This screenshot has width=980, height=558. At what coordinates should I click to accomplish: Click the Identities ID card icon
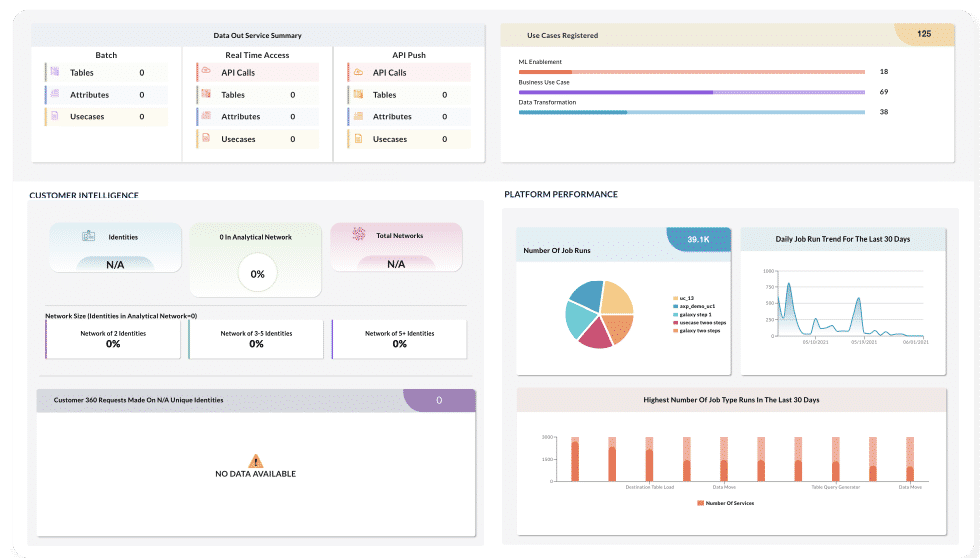(88, 236)
